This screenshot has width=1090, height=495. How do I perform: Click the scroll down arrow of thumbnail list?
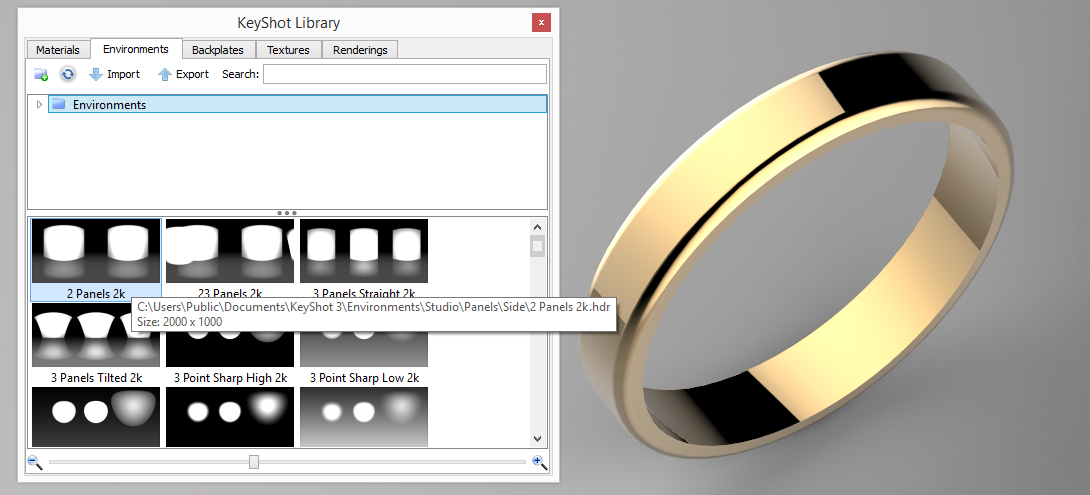click(537, 438)
